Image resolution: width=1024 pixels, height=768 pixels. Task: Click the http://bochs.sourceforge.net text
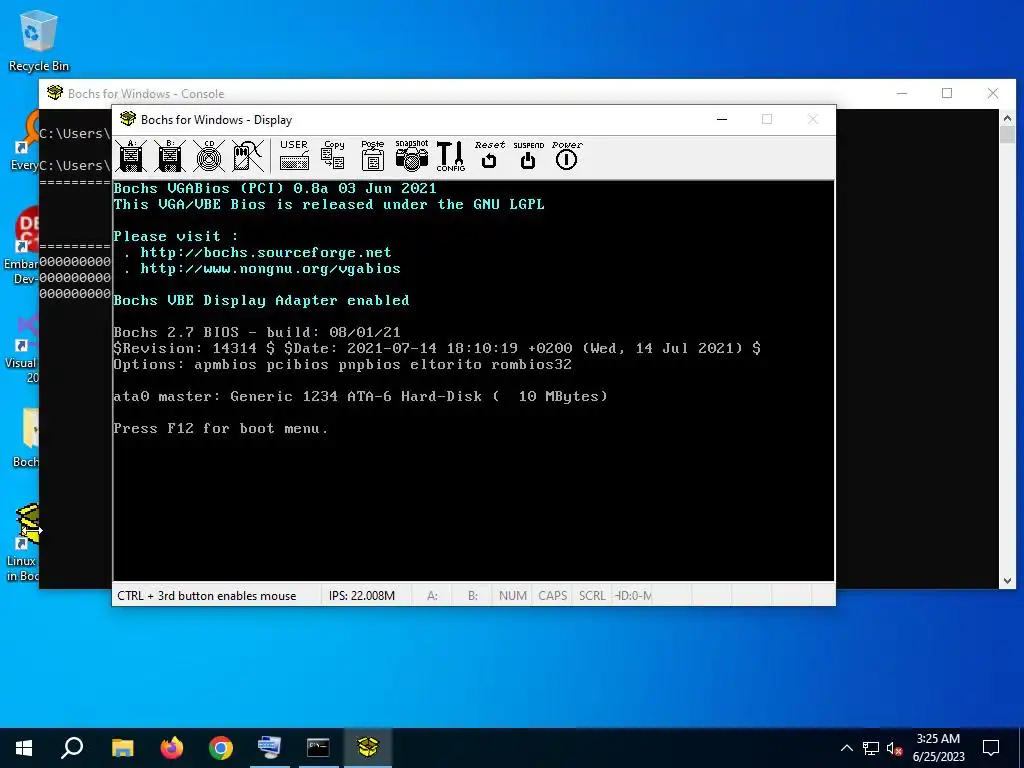click(266, 252)
